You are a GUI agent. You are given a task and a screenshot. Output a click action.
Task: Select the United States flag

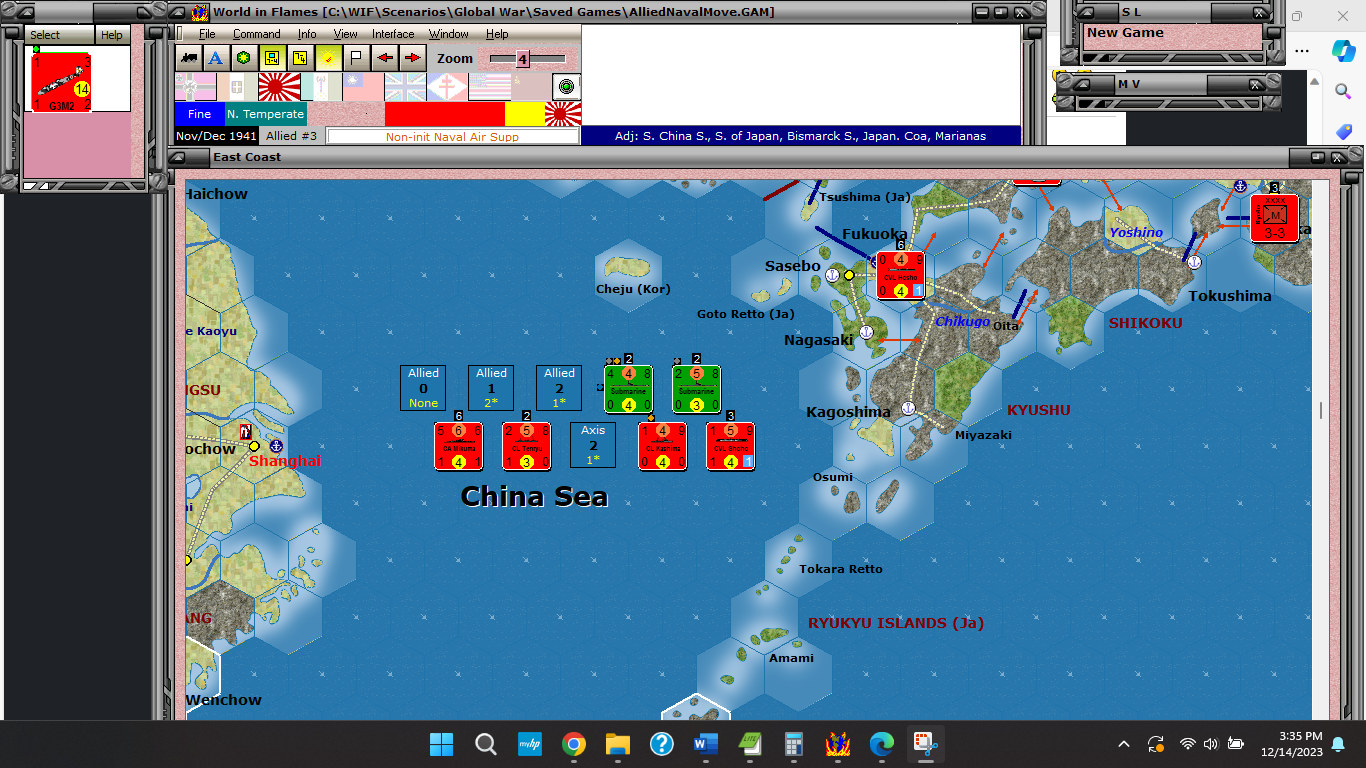pyautogui.click(x=489, y=87)
